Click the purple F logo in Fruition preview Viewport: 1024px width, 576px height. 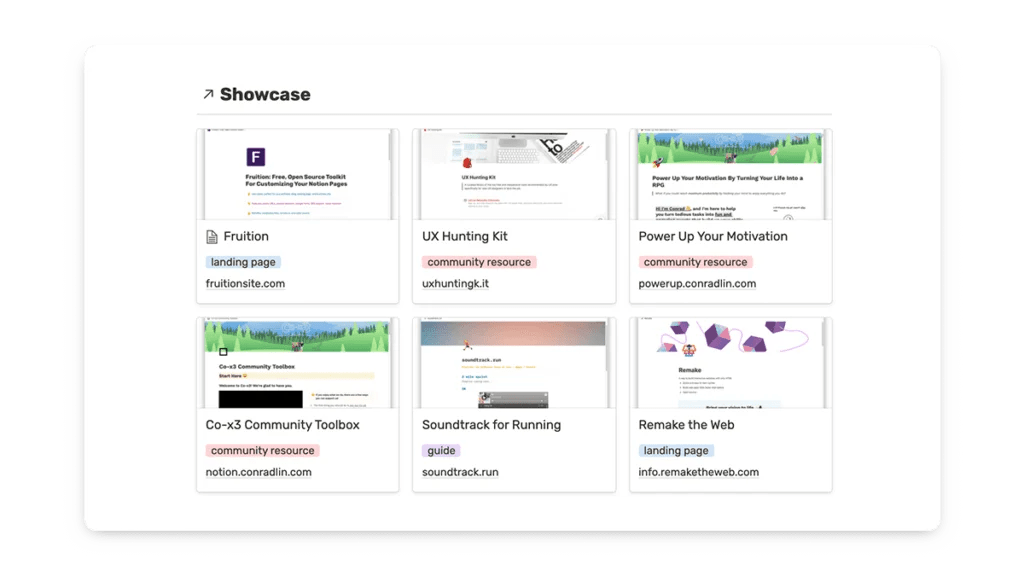tap(255, 157)
